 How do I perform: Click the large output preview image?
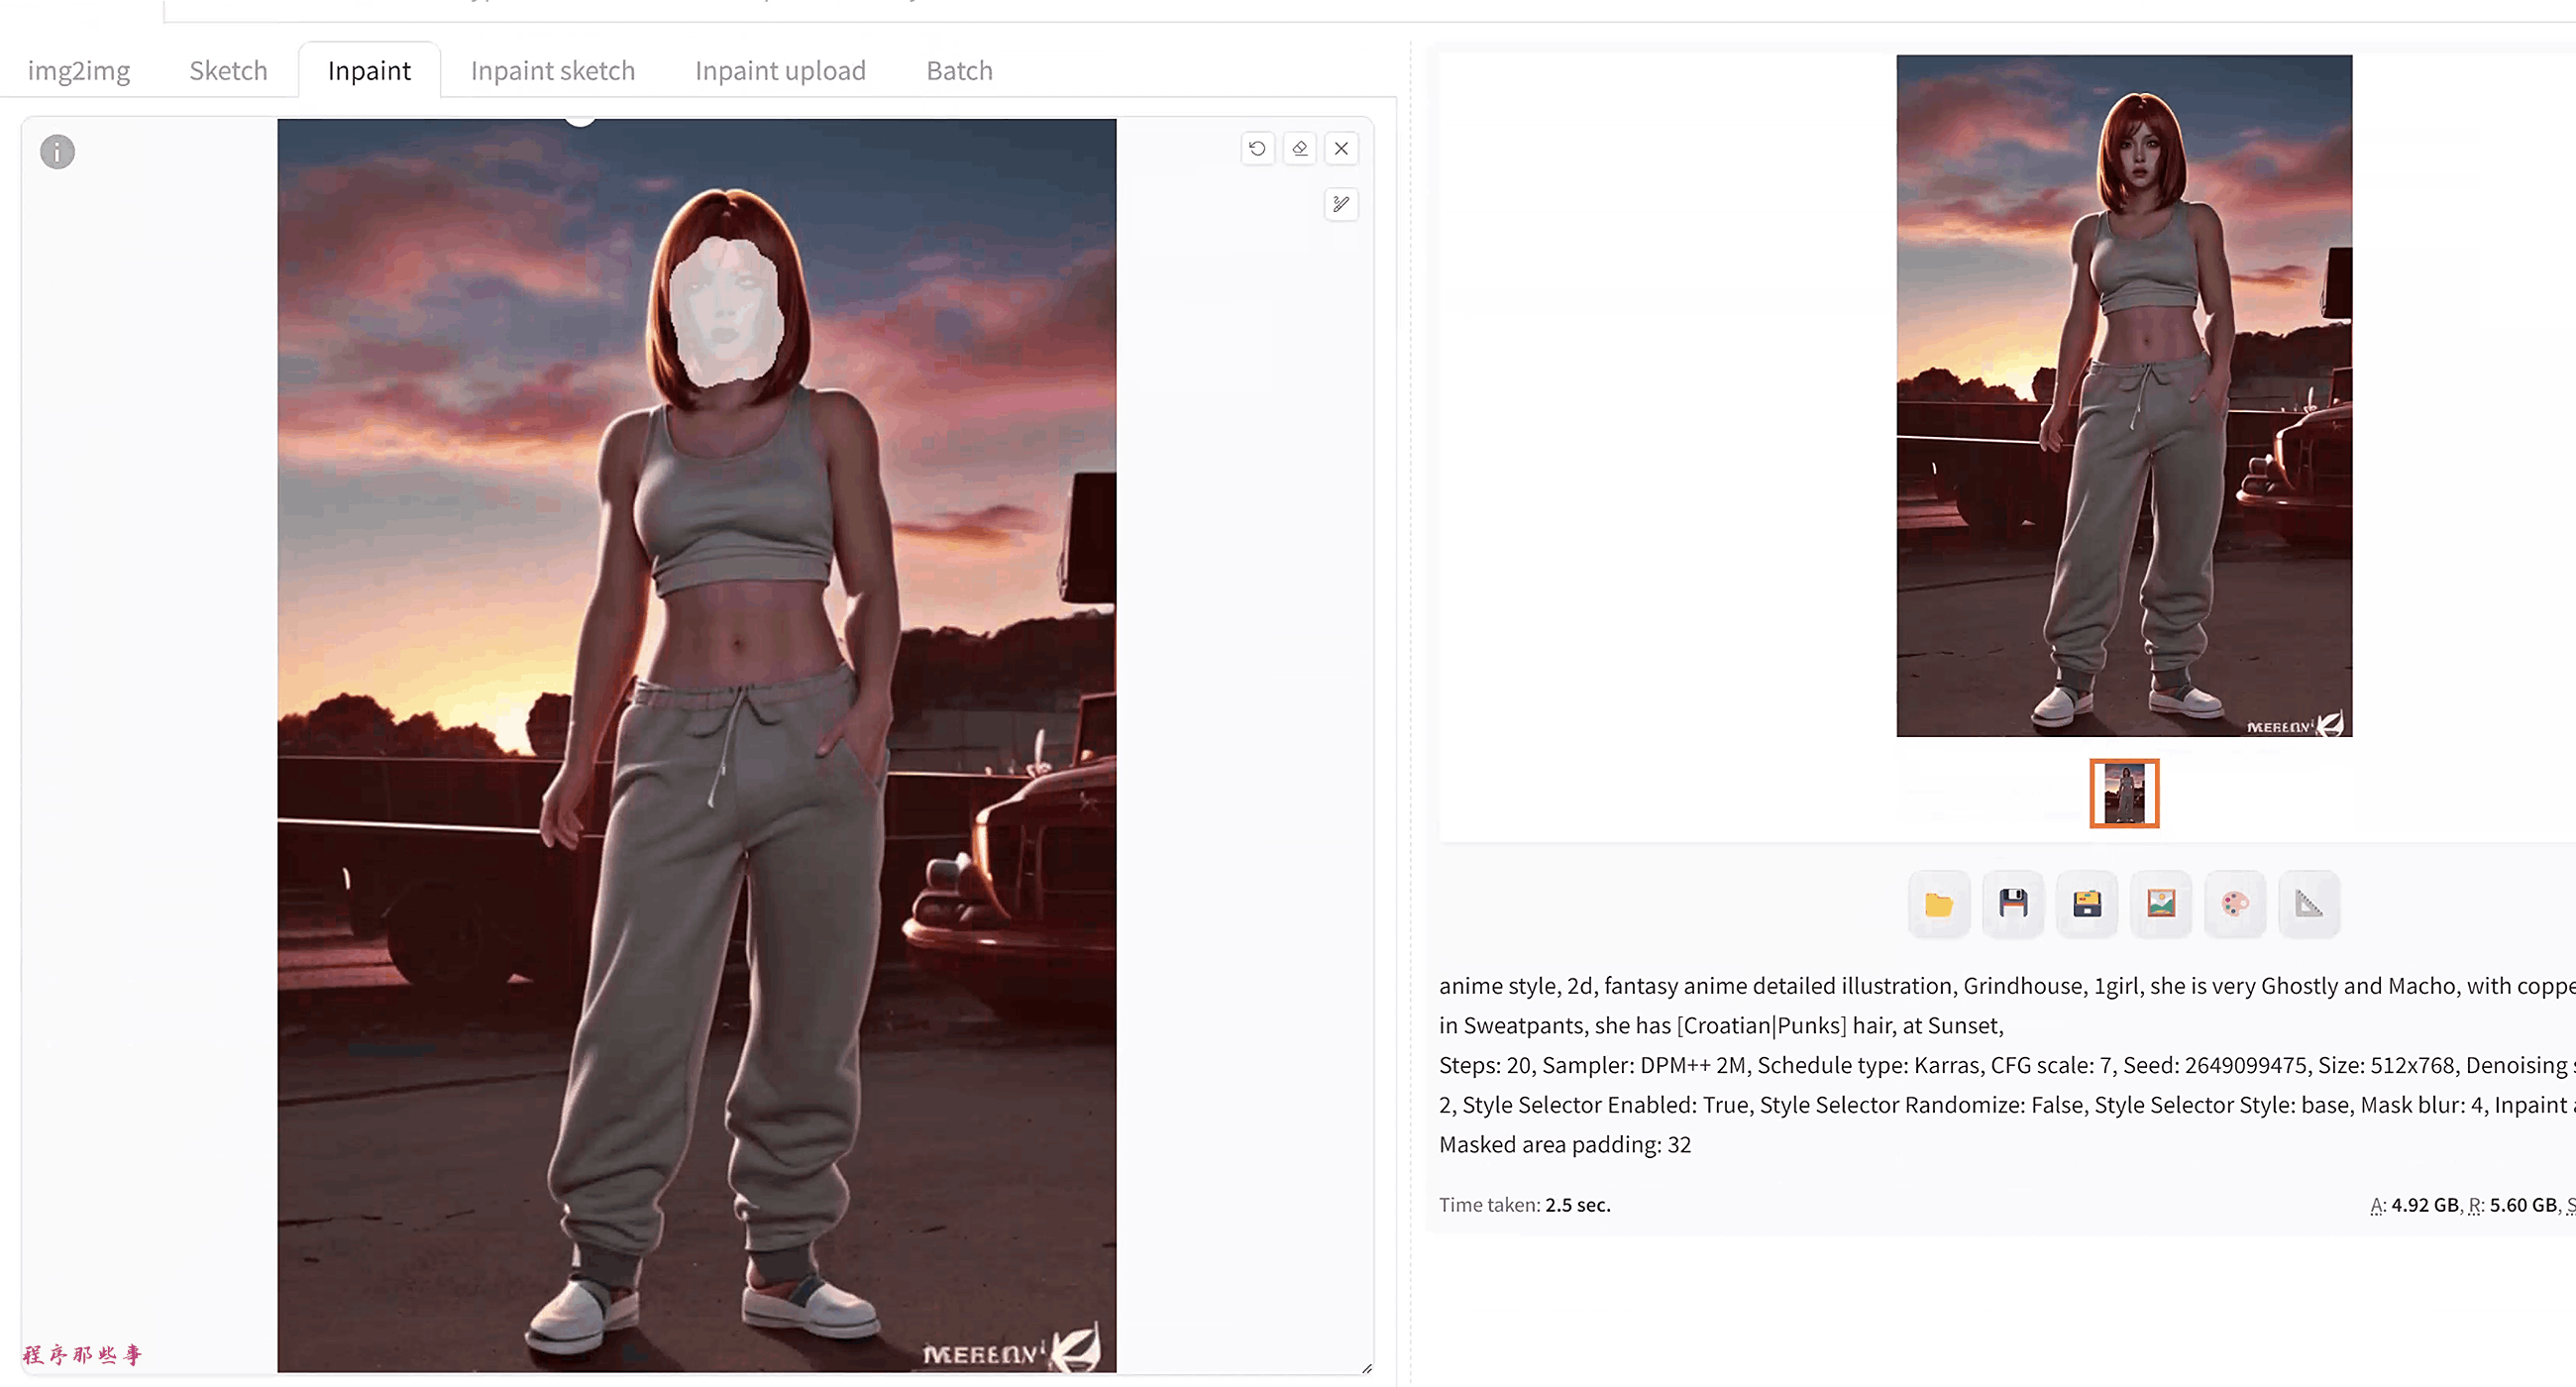2124,396
